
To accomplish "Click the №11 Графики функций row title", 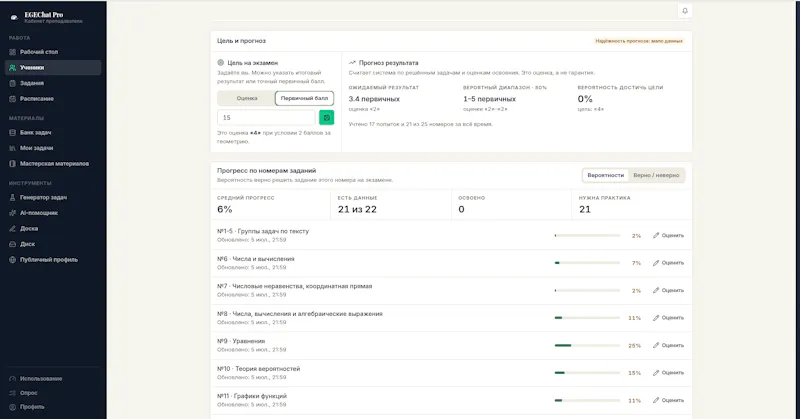I will point(252,396).
